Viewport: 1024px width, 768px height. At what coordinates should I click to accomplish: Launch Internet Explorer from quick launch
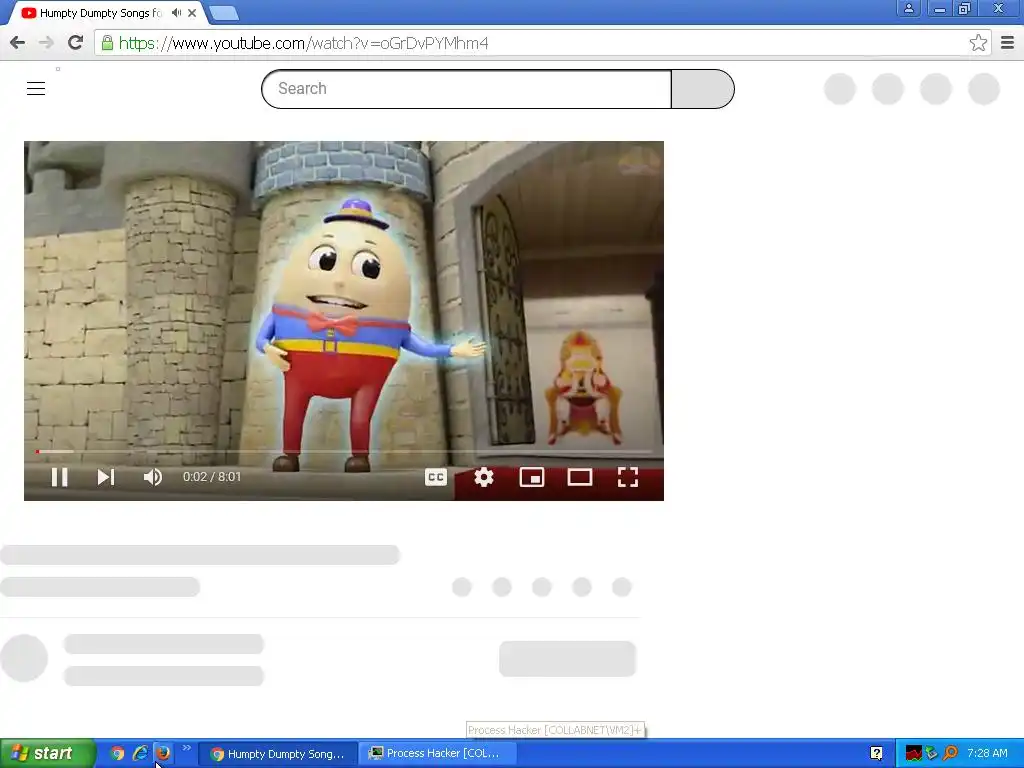[x=140, y=754]
